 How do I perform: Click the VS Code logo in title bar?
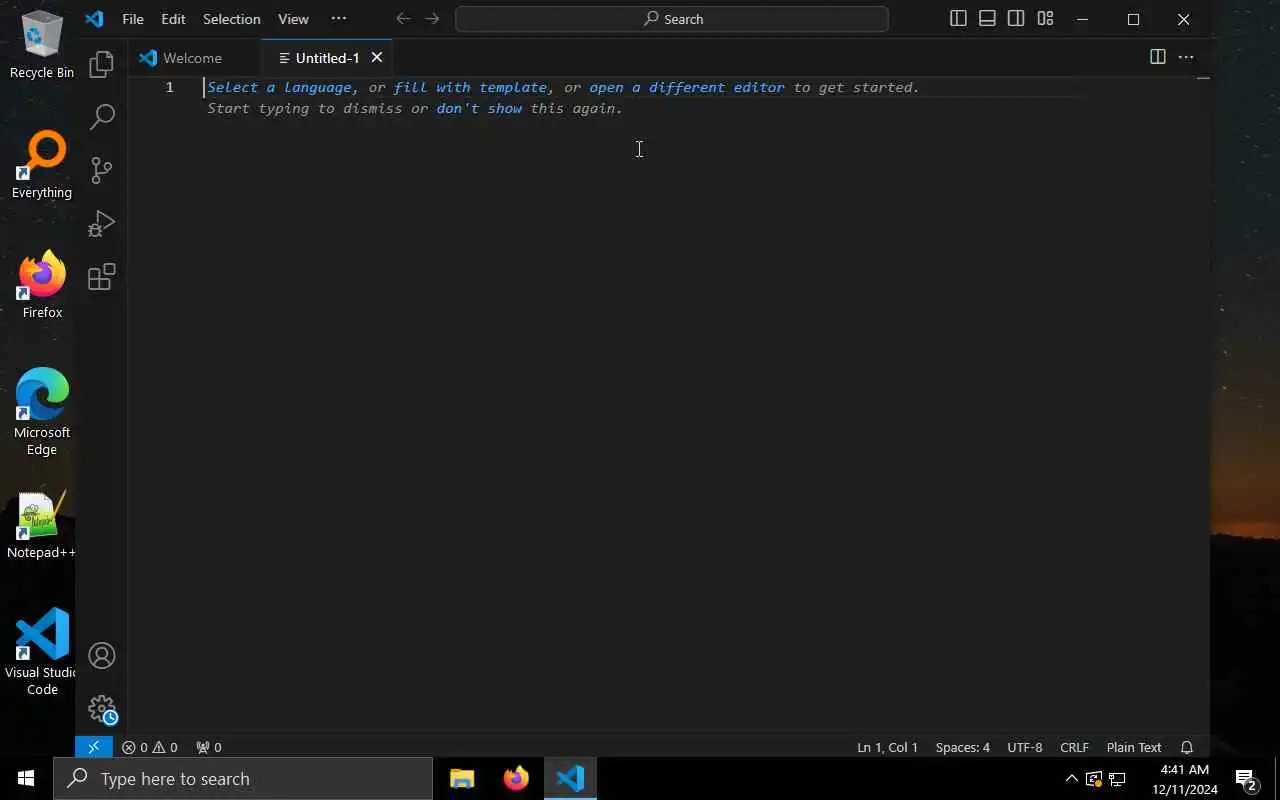94,18
